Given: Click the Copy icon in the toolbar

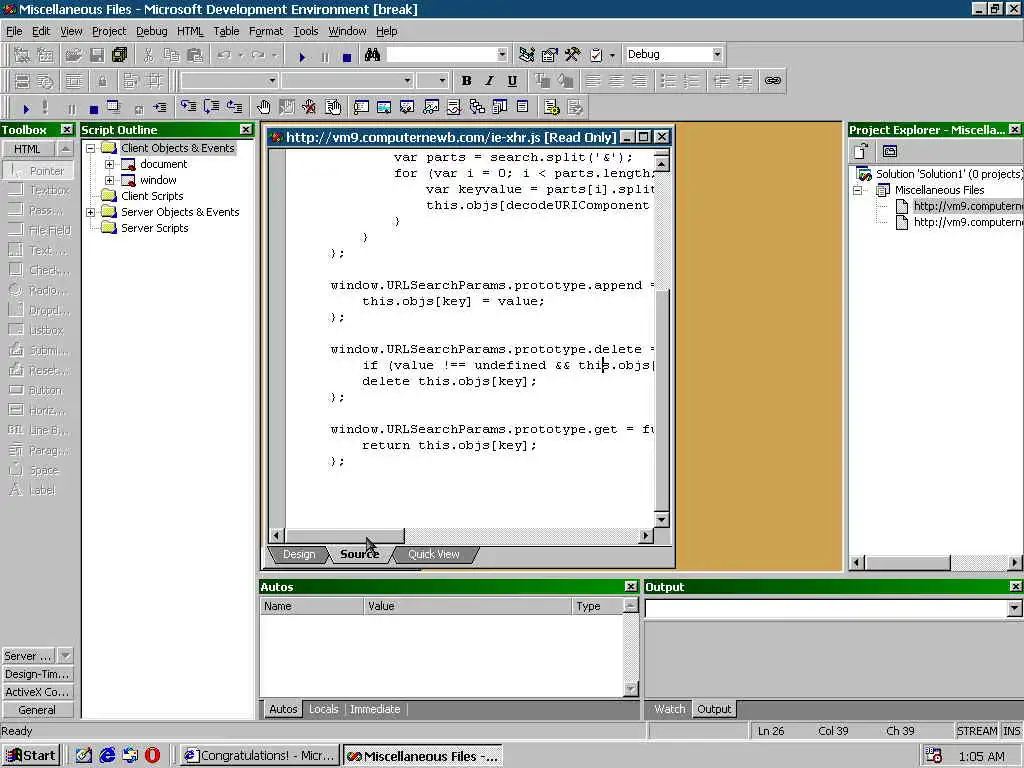Looking at the screenshot, I should (x=172, y=55).
